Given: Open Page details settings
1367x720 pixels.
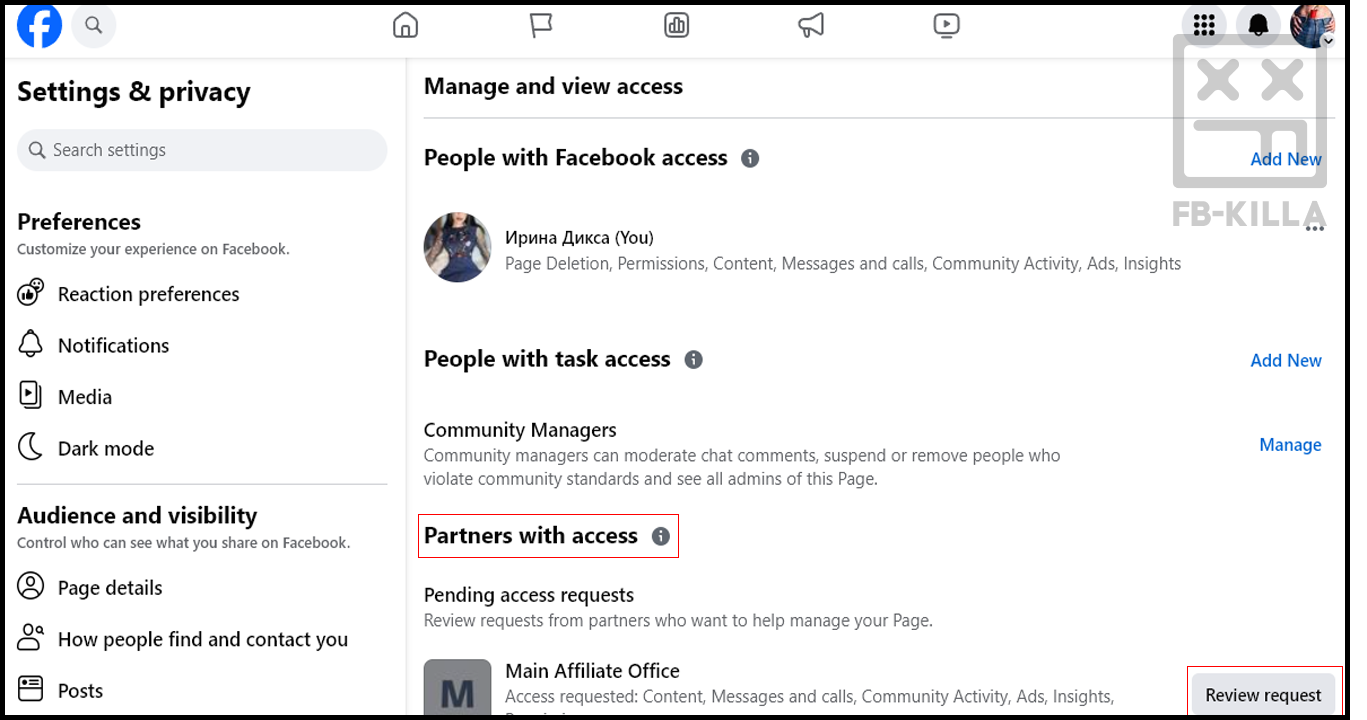Looking at the screenshot, I should (x=110, y=588).
